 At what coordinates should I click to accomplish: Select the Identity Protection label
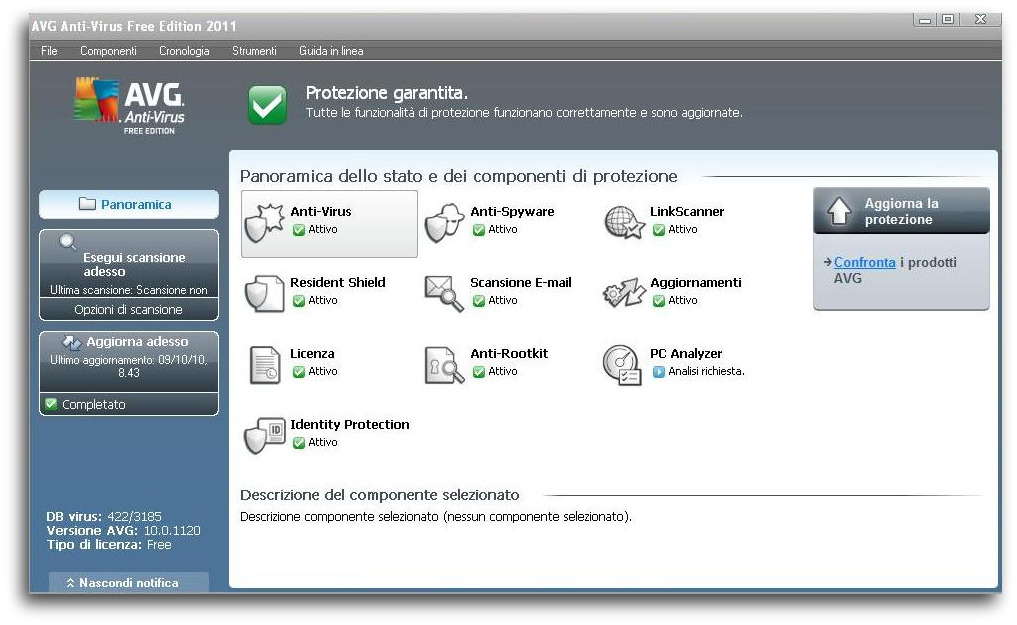[x=350, y=424]
